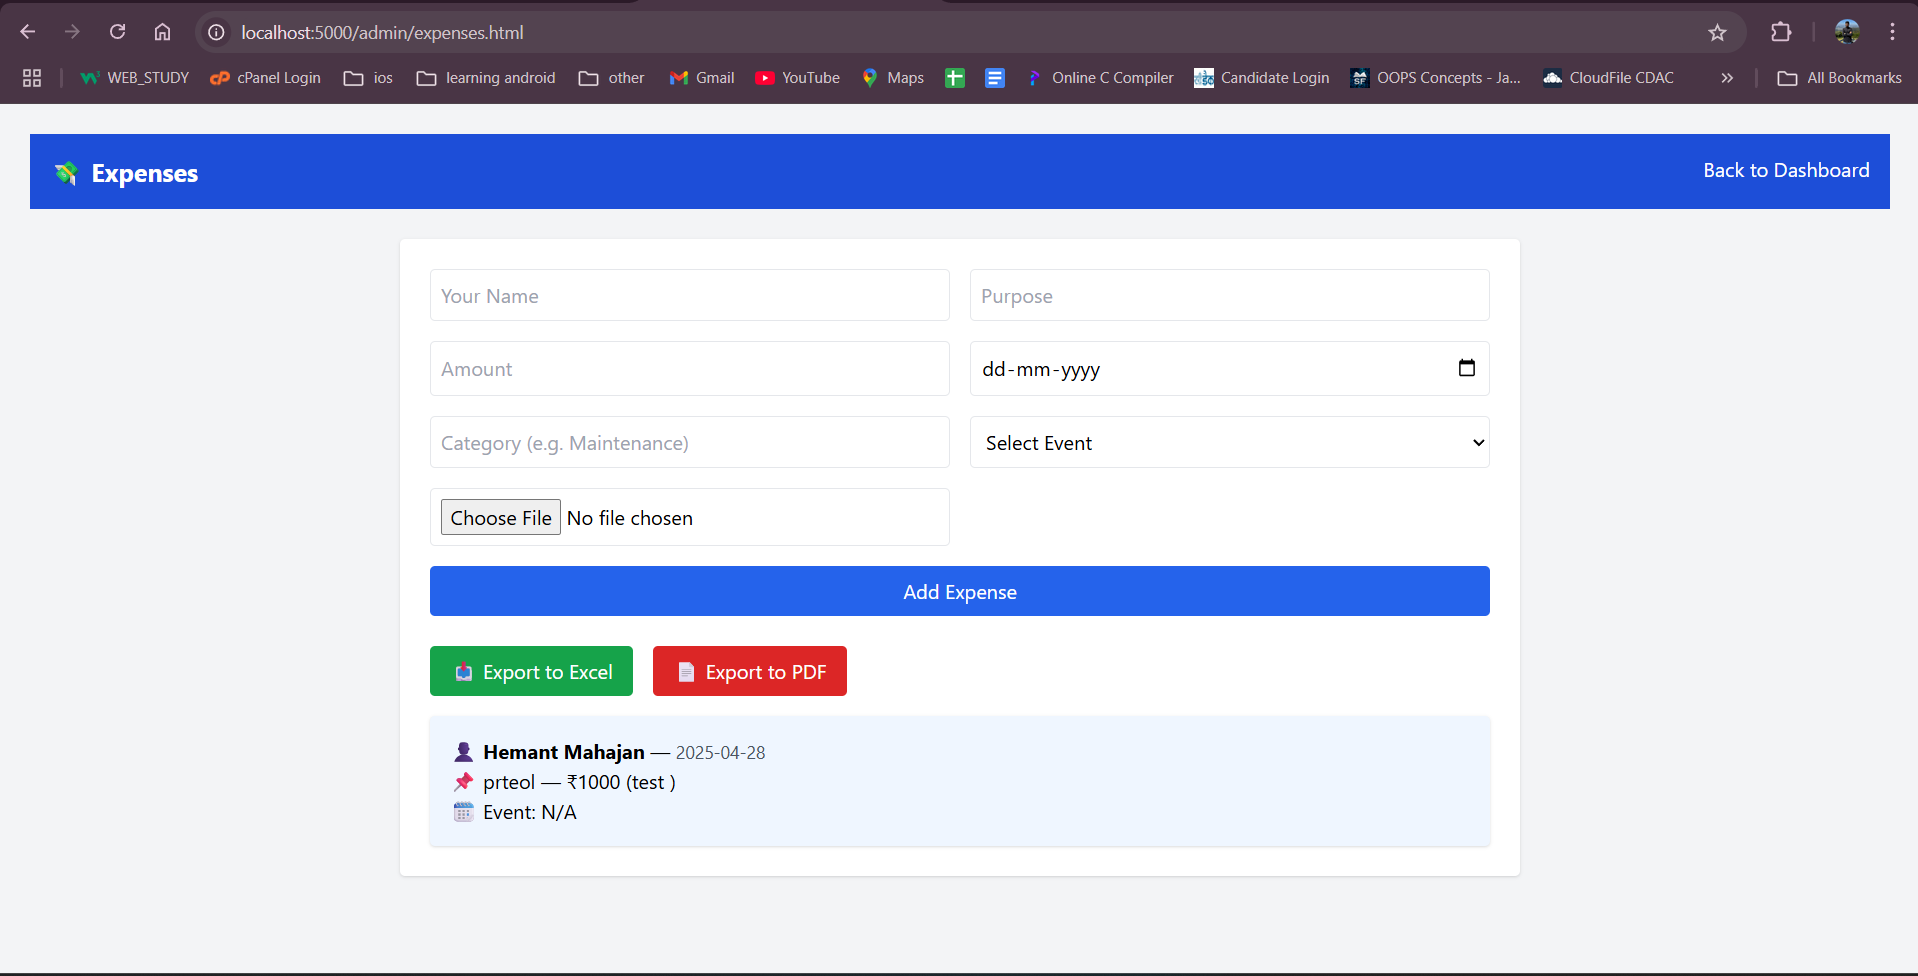Open the Chrome three-dot menu
The width and height of the screenshot is (1918, 976).
click(1892, 31)
